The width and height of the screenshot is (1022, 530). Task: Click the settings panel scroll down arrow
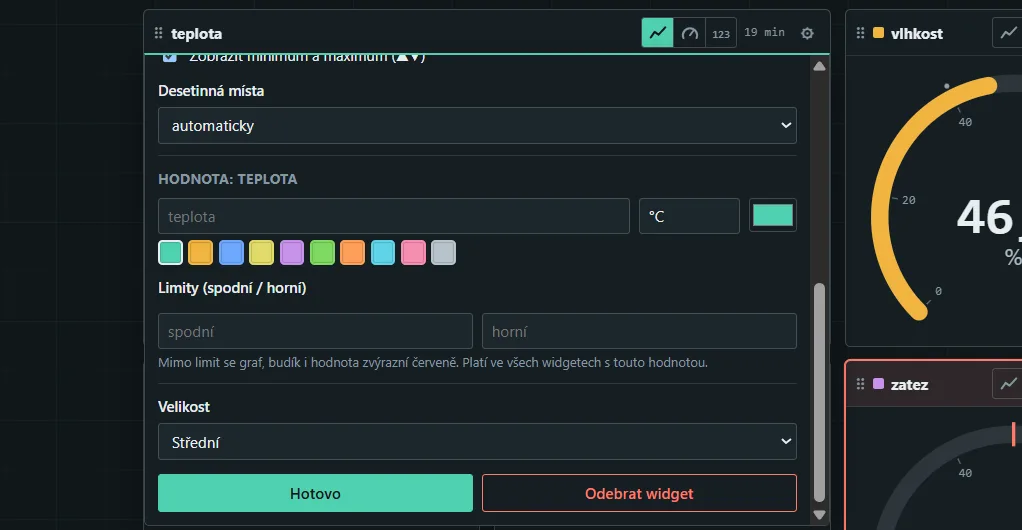pos(819,515)
